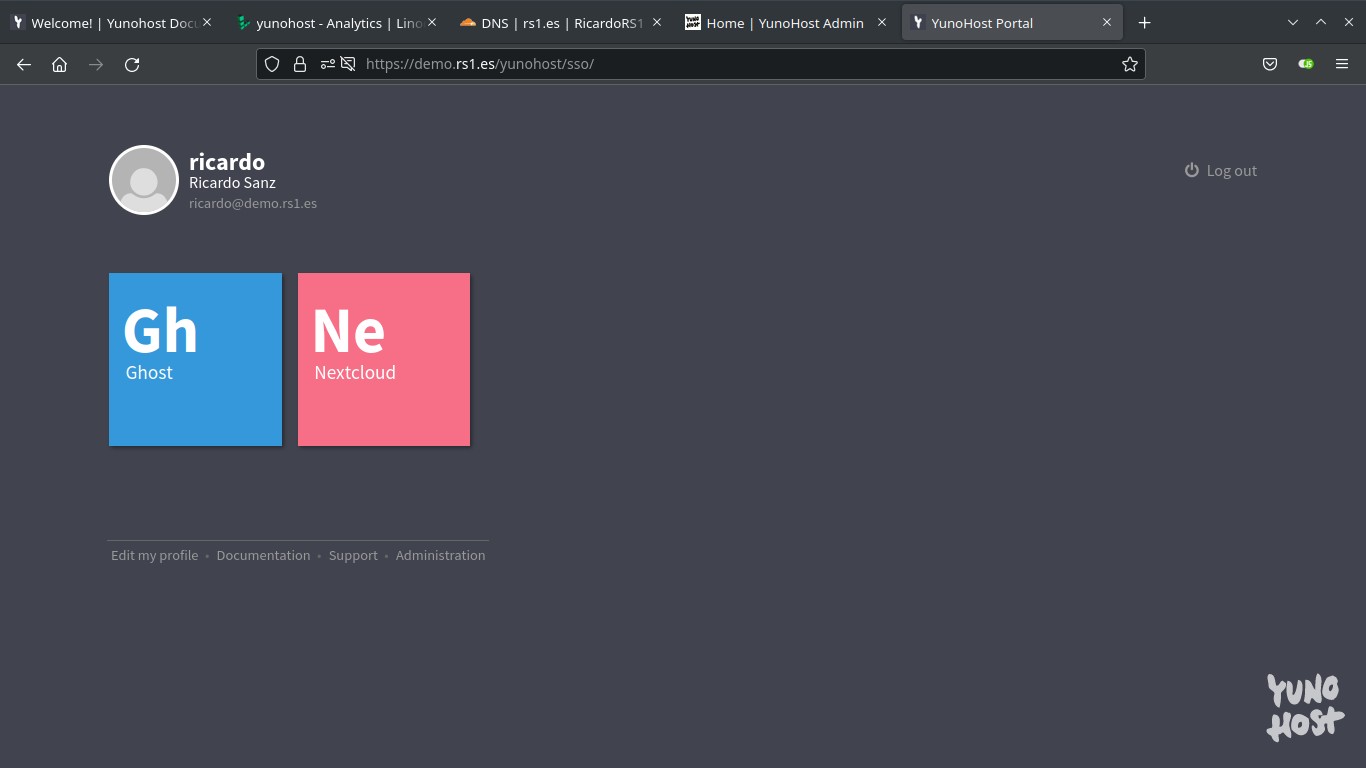Image resolution: width=1366 pixels, height=768 pixels.
Task: Open the Edit my profile link
Action: click(154, 556)
